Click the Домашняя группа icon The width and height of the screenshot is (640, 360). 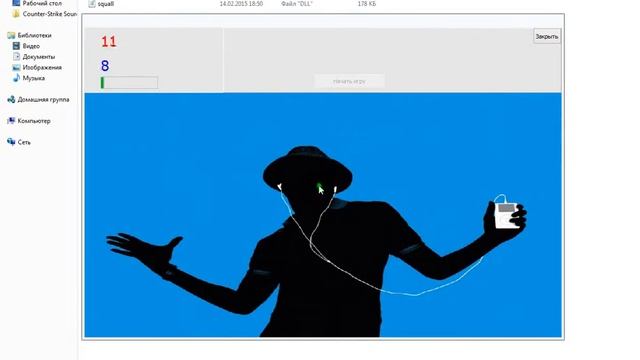[11, 99]
